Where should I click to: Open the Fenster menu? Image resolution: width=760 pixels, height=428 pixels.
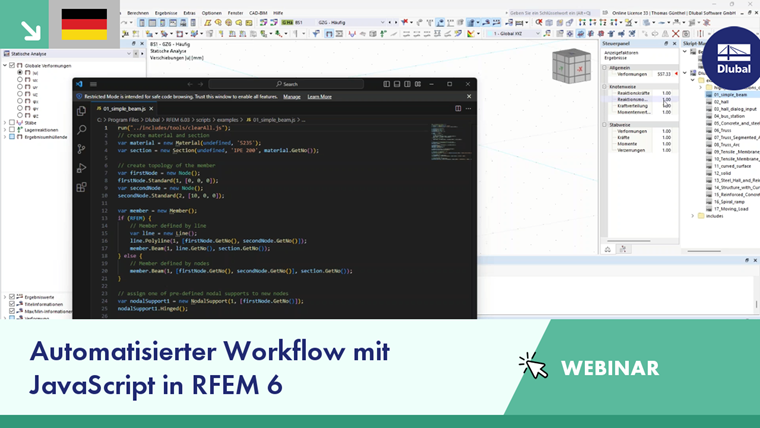click(236, 13)
